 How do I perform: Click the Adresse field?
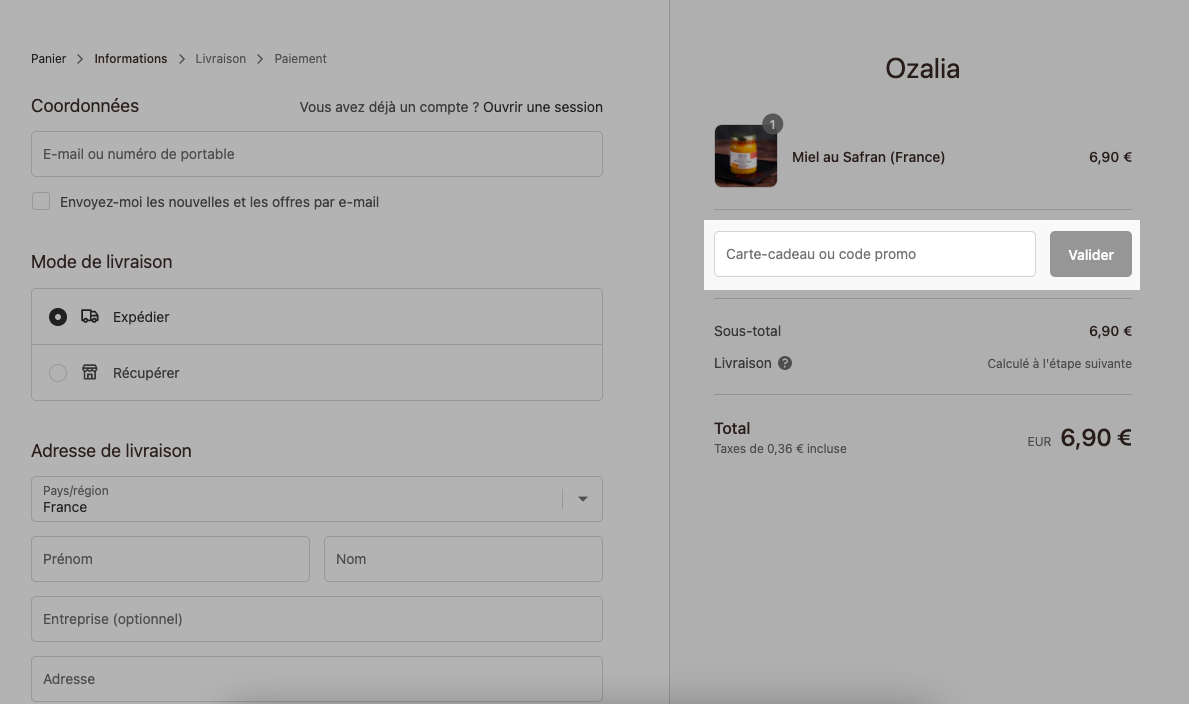[317, 679]
